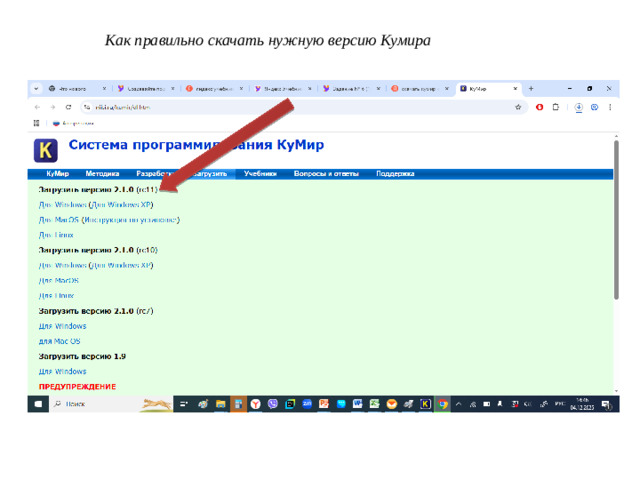Open File Explorer from the taskbar
Screen dimensions: 640x480
pyautogui.click(x=220, y=404)
